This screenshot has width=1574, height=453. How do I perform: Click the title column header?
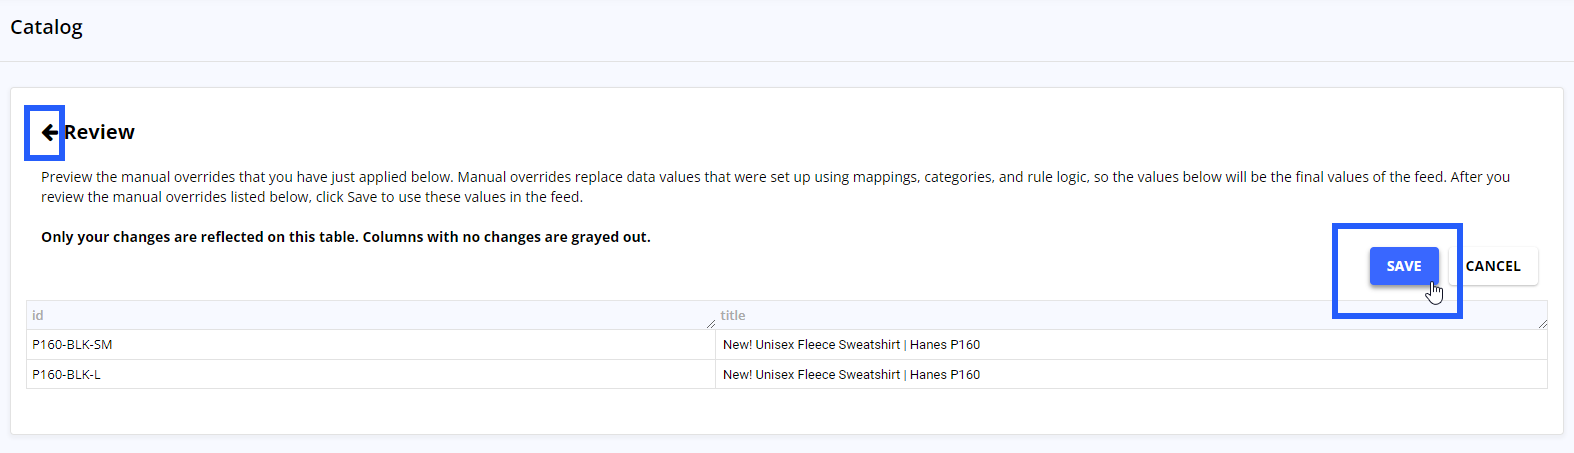(x=1132, y=315)
